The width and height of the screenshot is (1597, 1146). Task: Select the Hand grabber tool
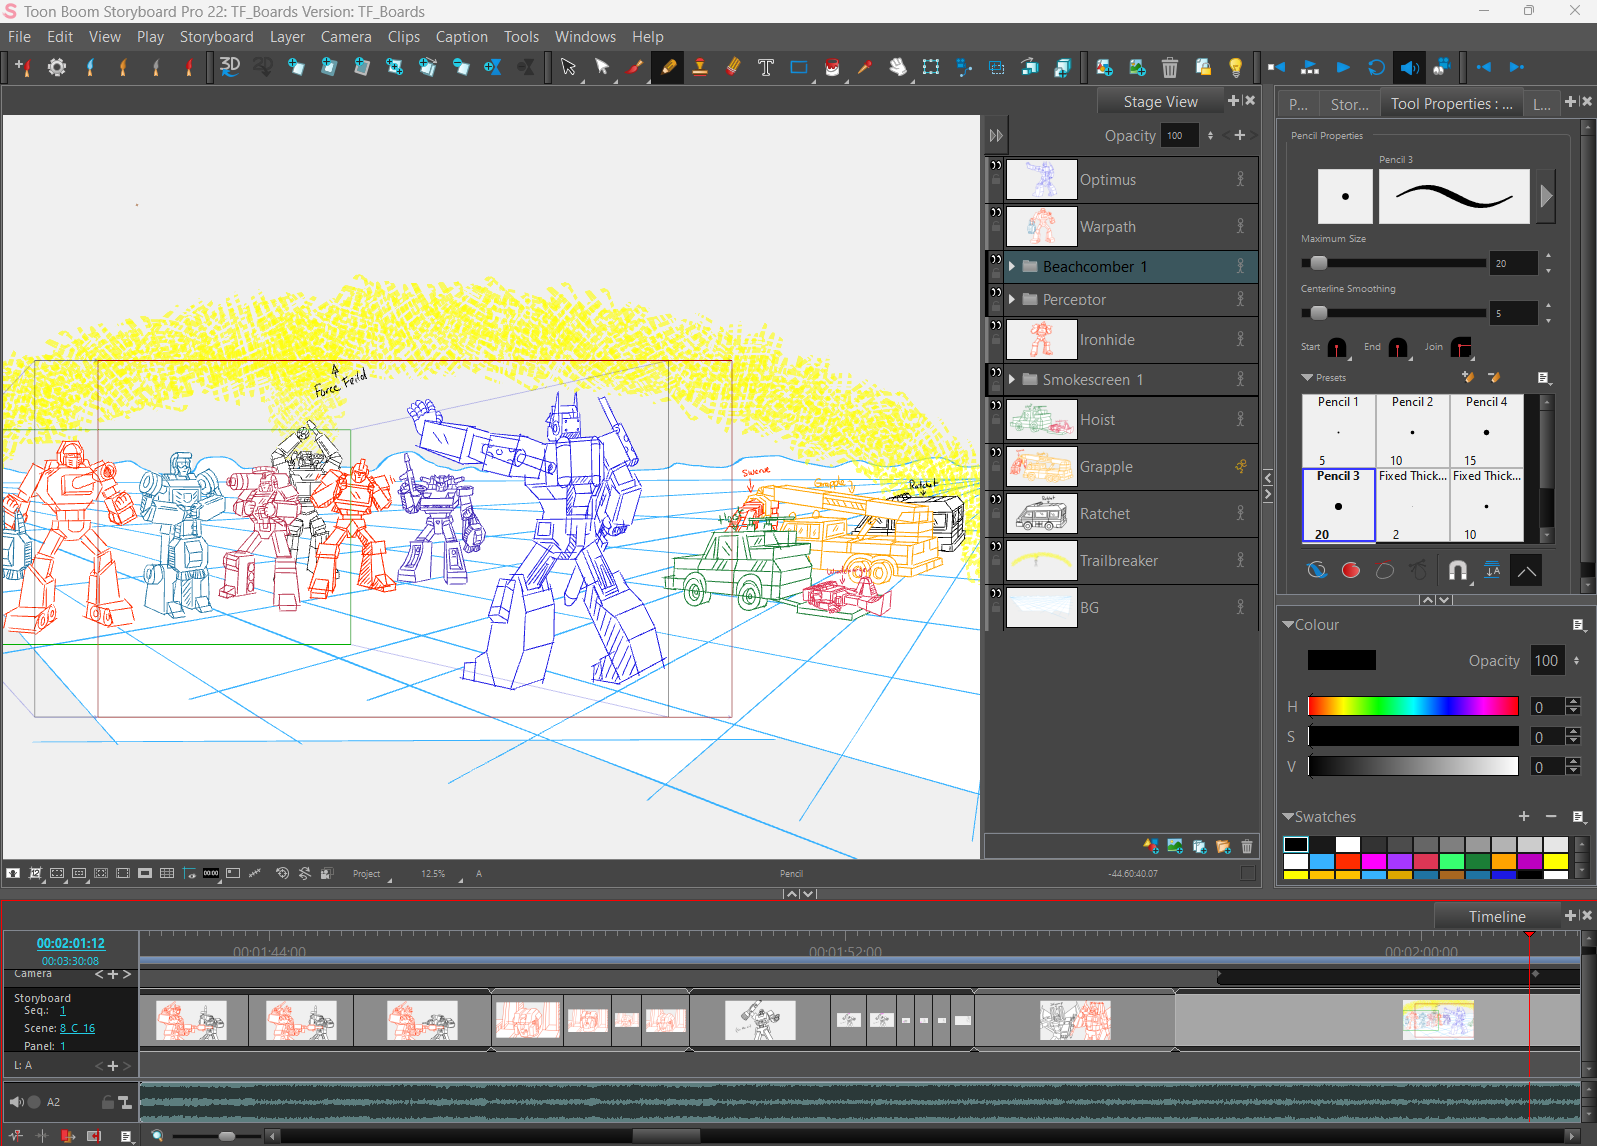tap(898, 67)
